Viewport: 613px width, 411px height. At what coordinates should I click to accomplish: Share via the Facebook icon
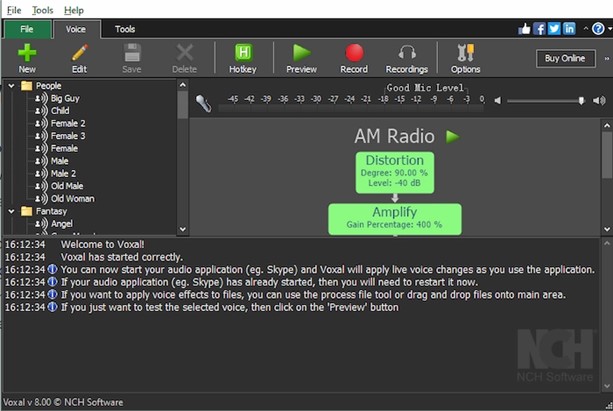coord(539,29)
